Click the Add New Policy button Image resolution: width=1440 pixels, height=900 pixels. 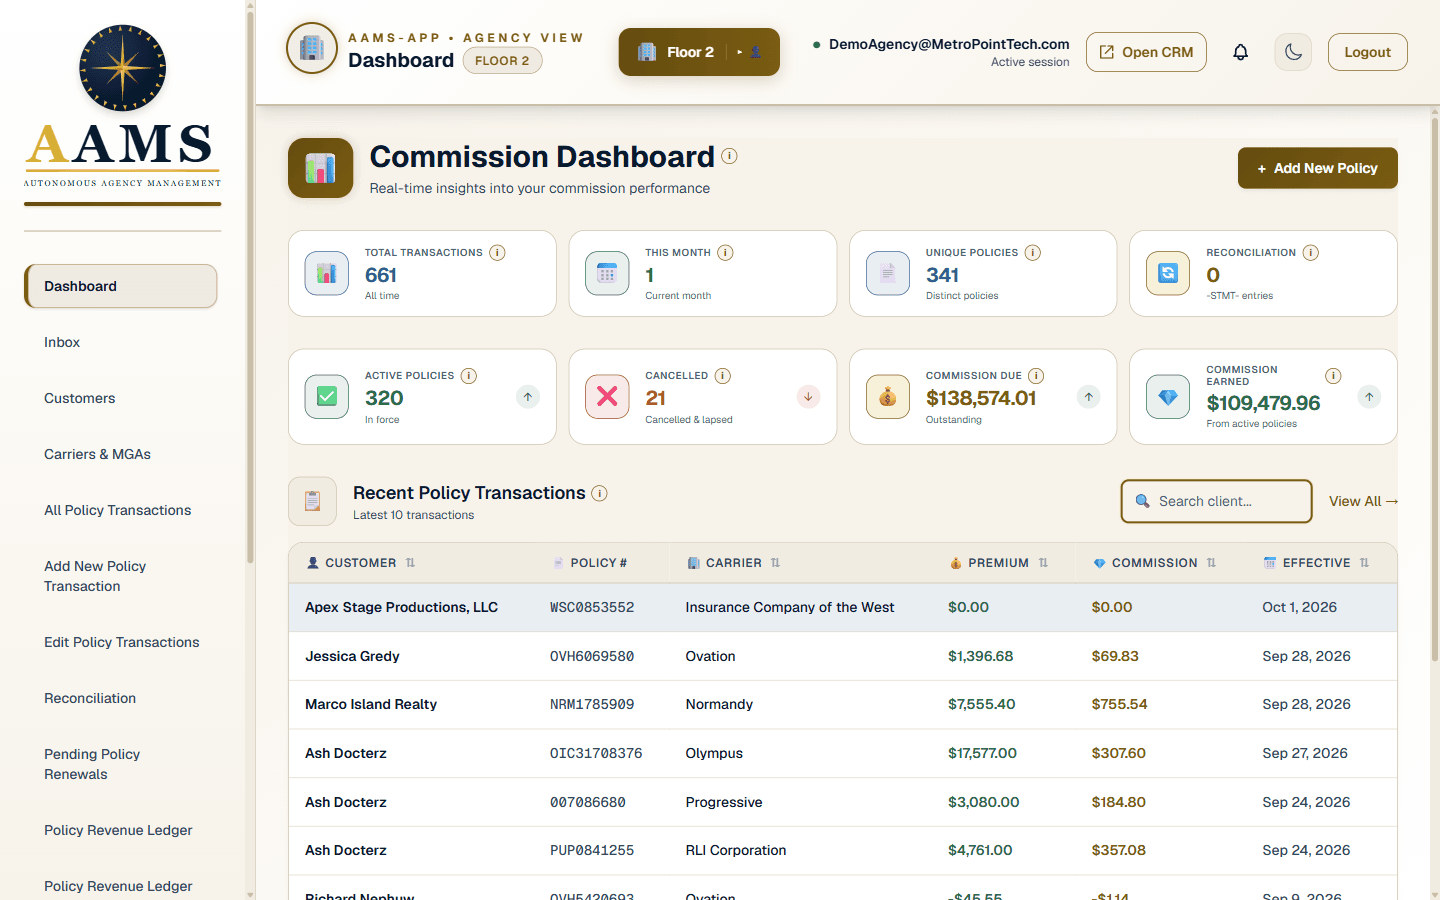point(1317,168)
